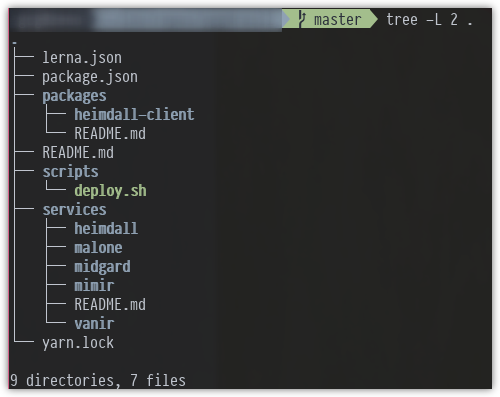Click the mimir directory
Image resolution: width=500 pixels, height=397 pixels.
(x=94, y=286)
